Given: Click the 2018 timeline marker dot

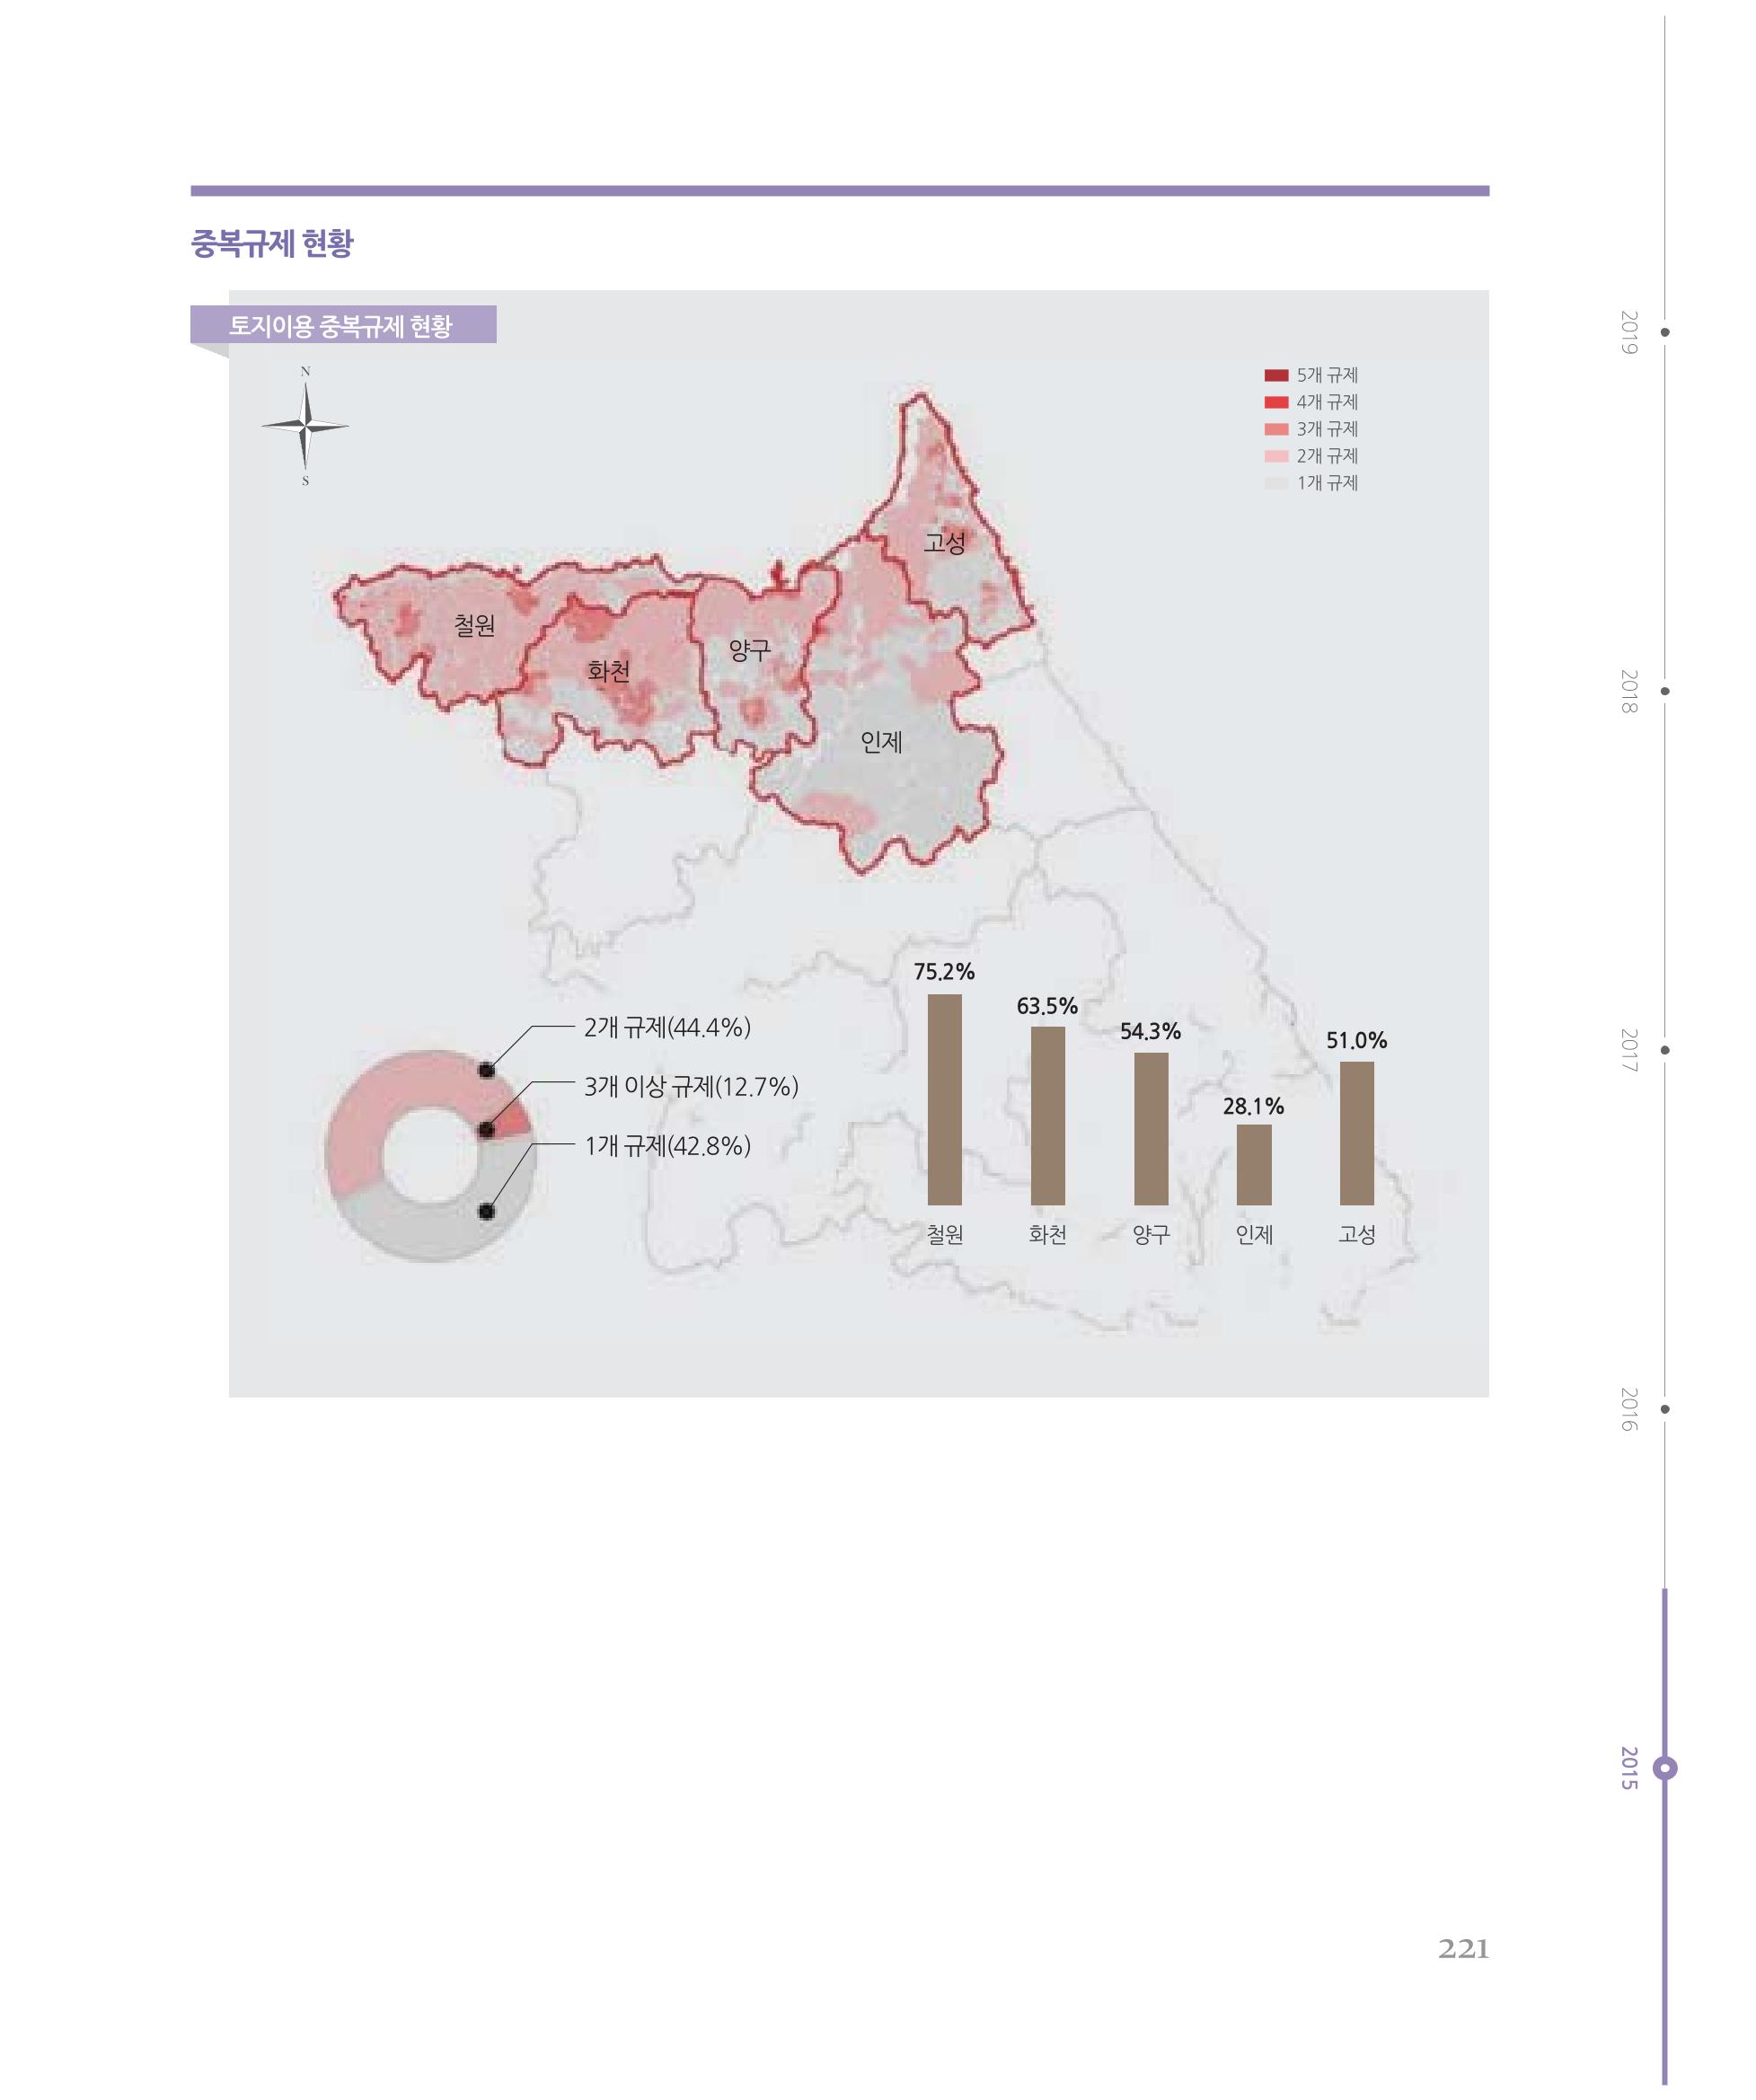Looking at the screenshot, I should [1665, 691].
